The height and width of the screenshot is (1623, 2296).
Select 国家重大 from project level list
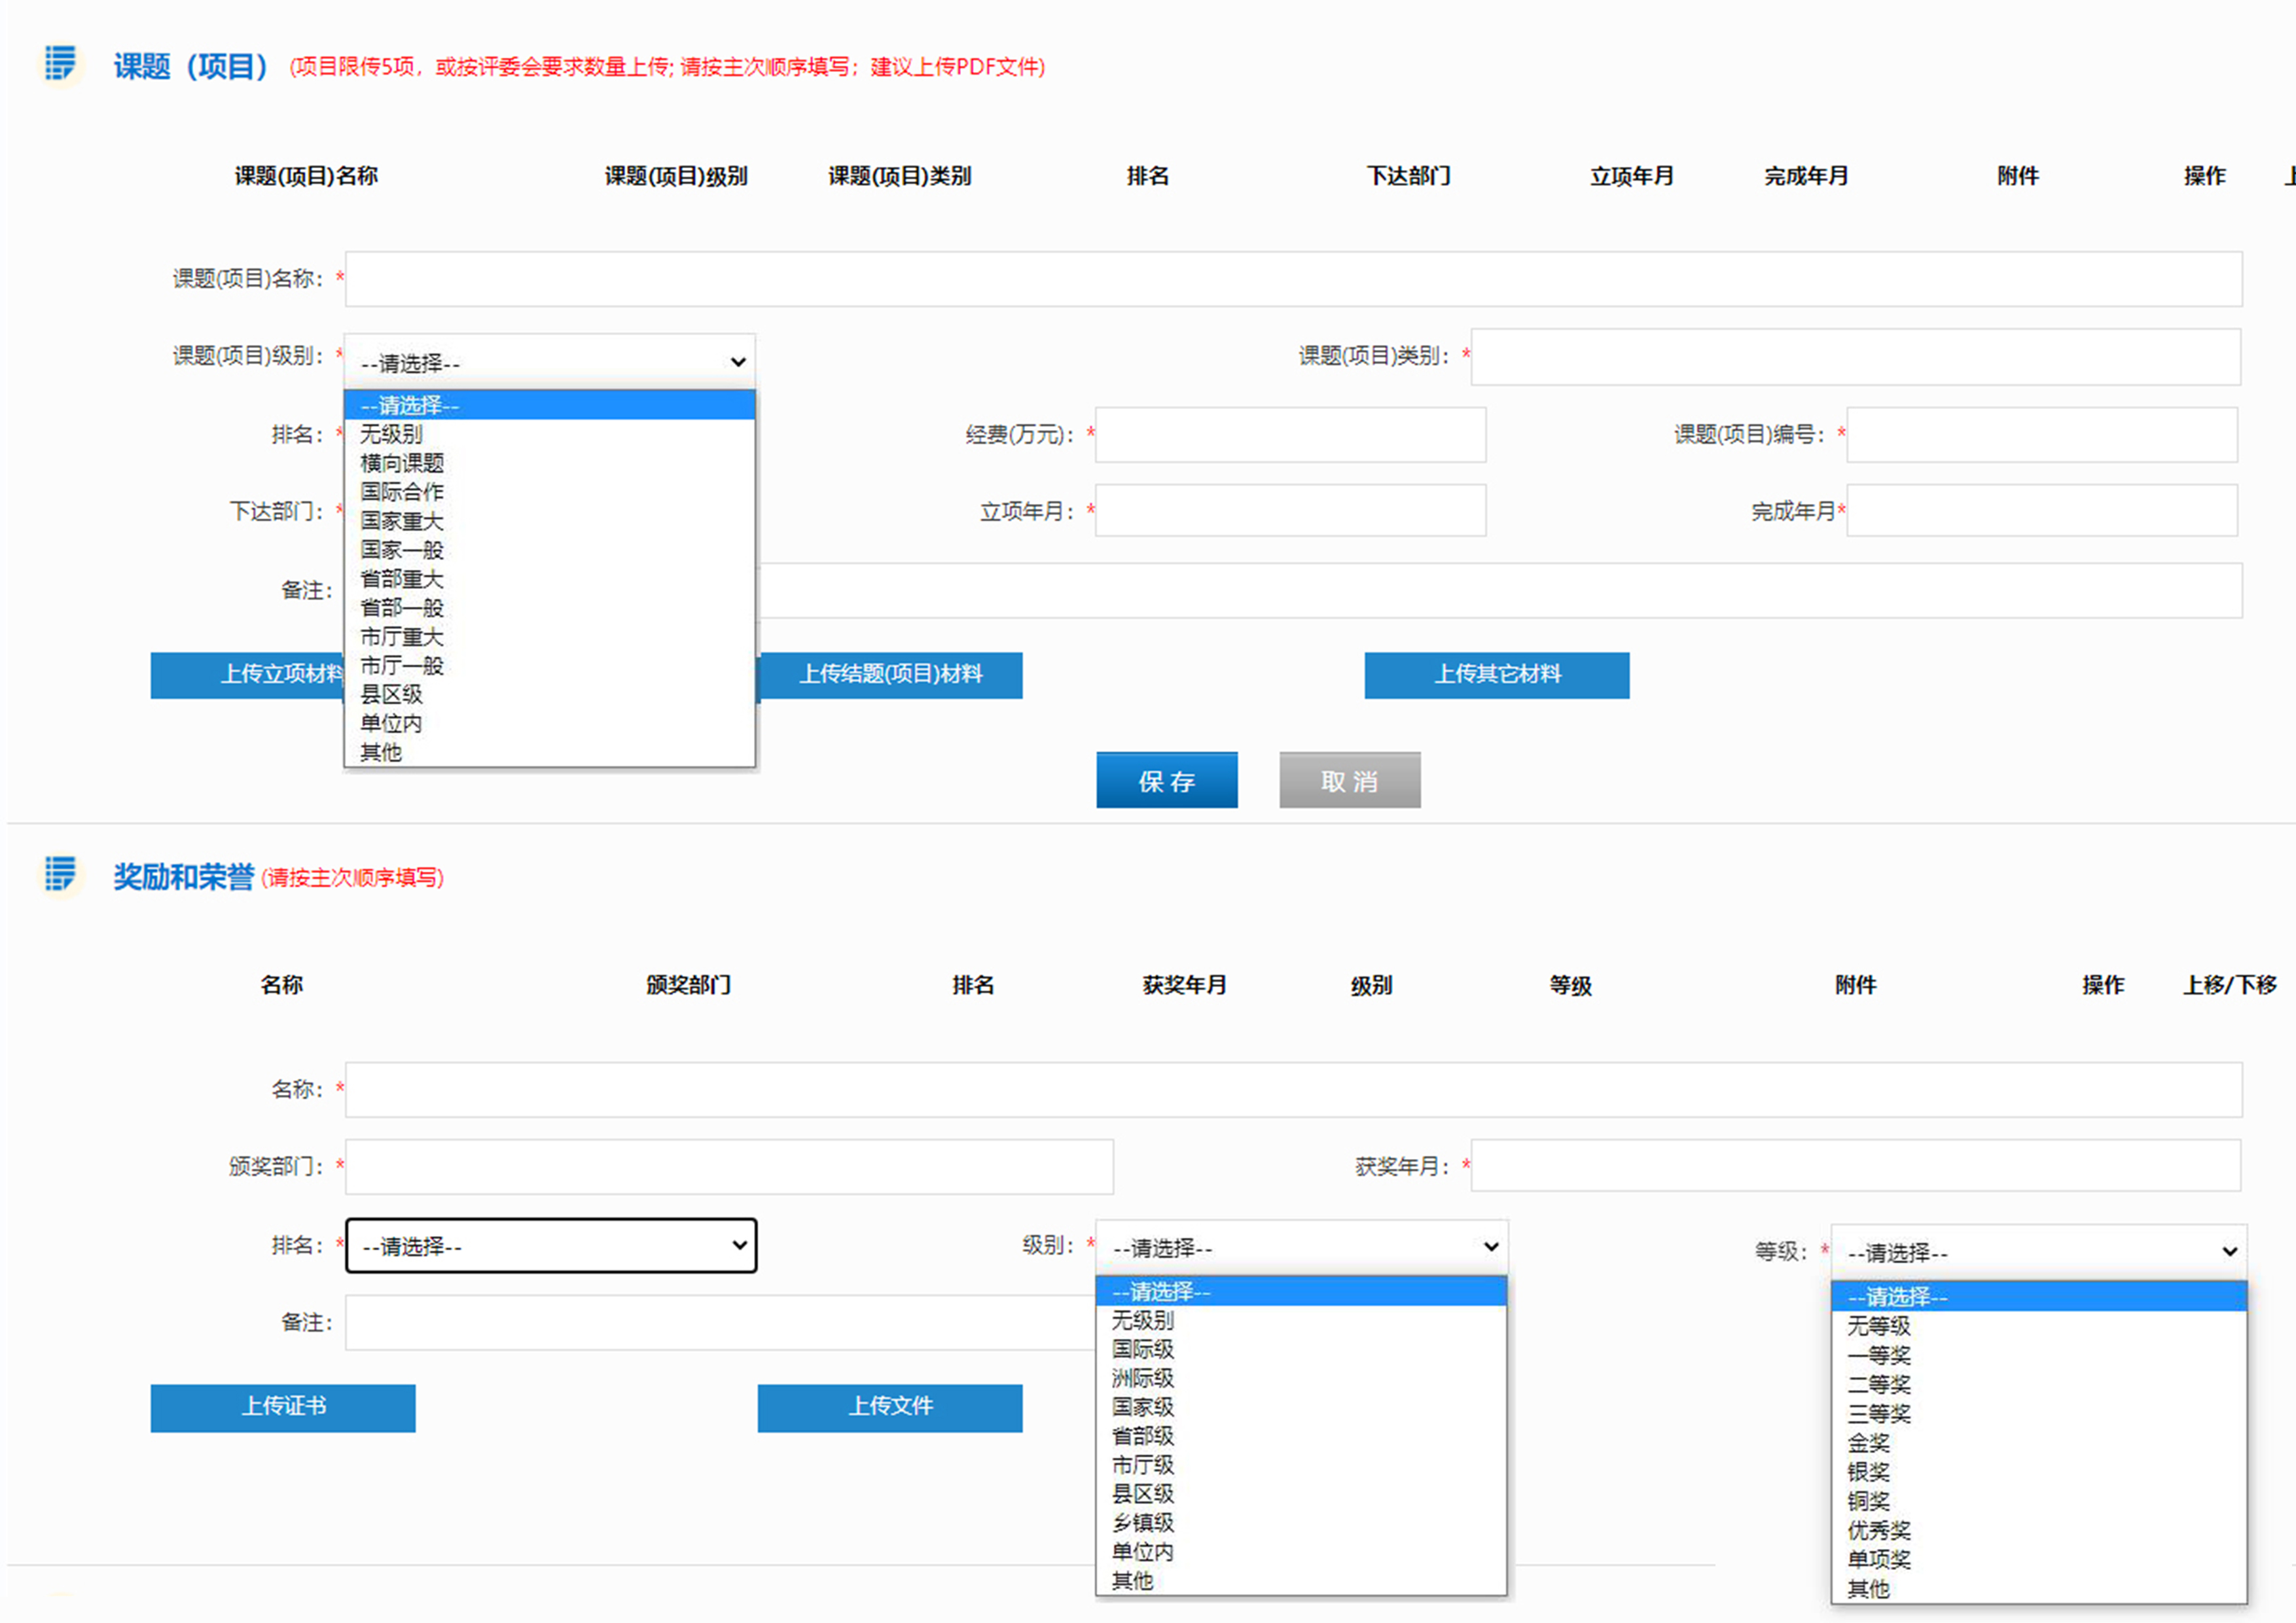pos(402,521)
